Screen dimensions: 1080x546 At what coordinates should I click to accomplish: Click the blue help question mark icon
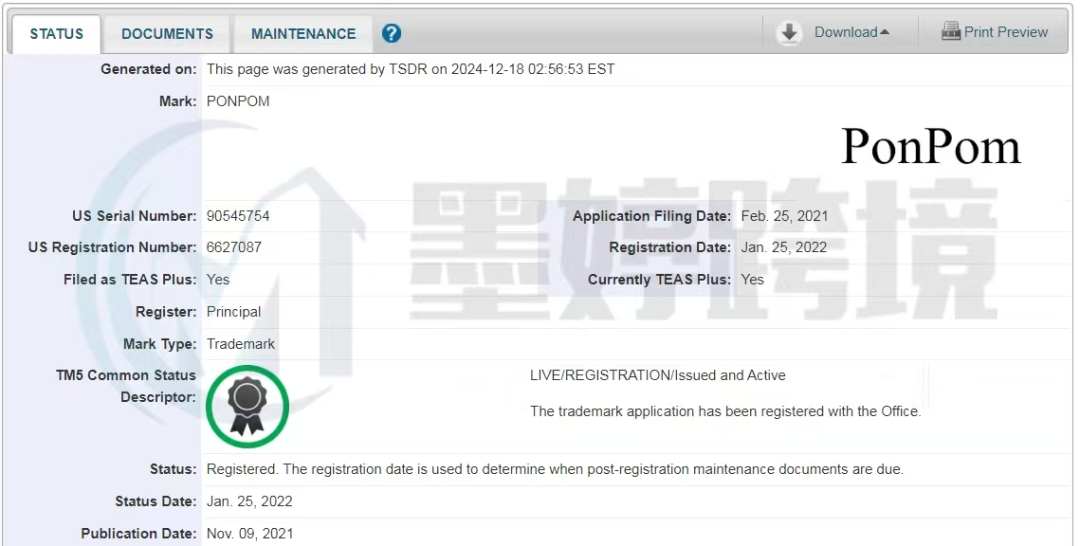[x=391, y=34]
